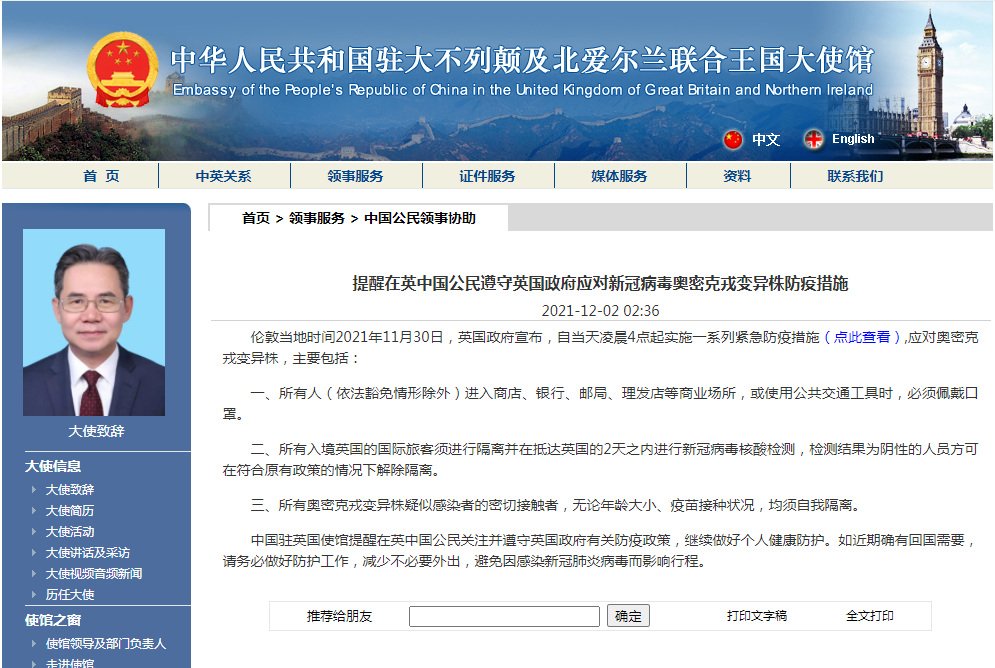Open the 资料 navigation menu
Screen dimensions: 995x668
pyautogui.click(x=737, y=176)
